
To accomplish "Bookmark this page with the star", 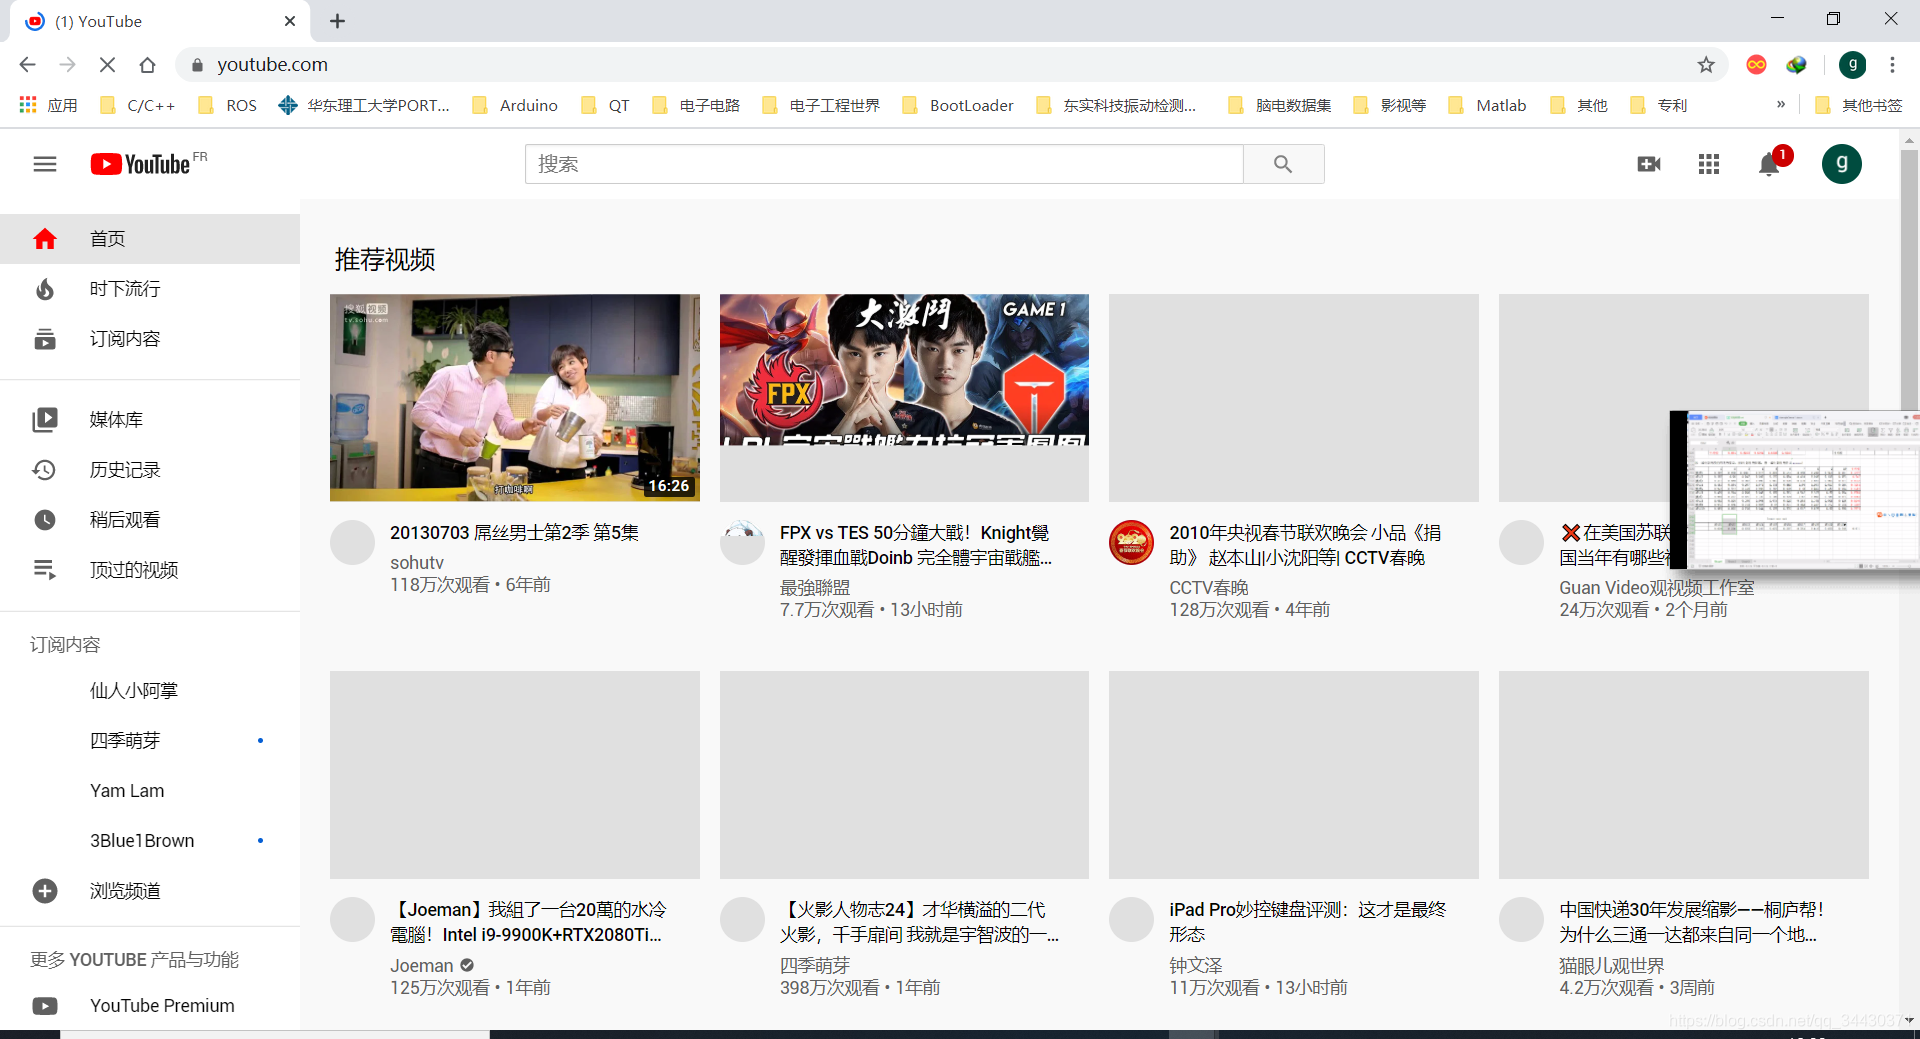I will pos(1706,65).
